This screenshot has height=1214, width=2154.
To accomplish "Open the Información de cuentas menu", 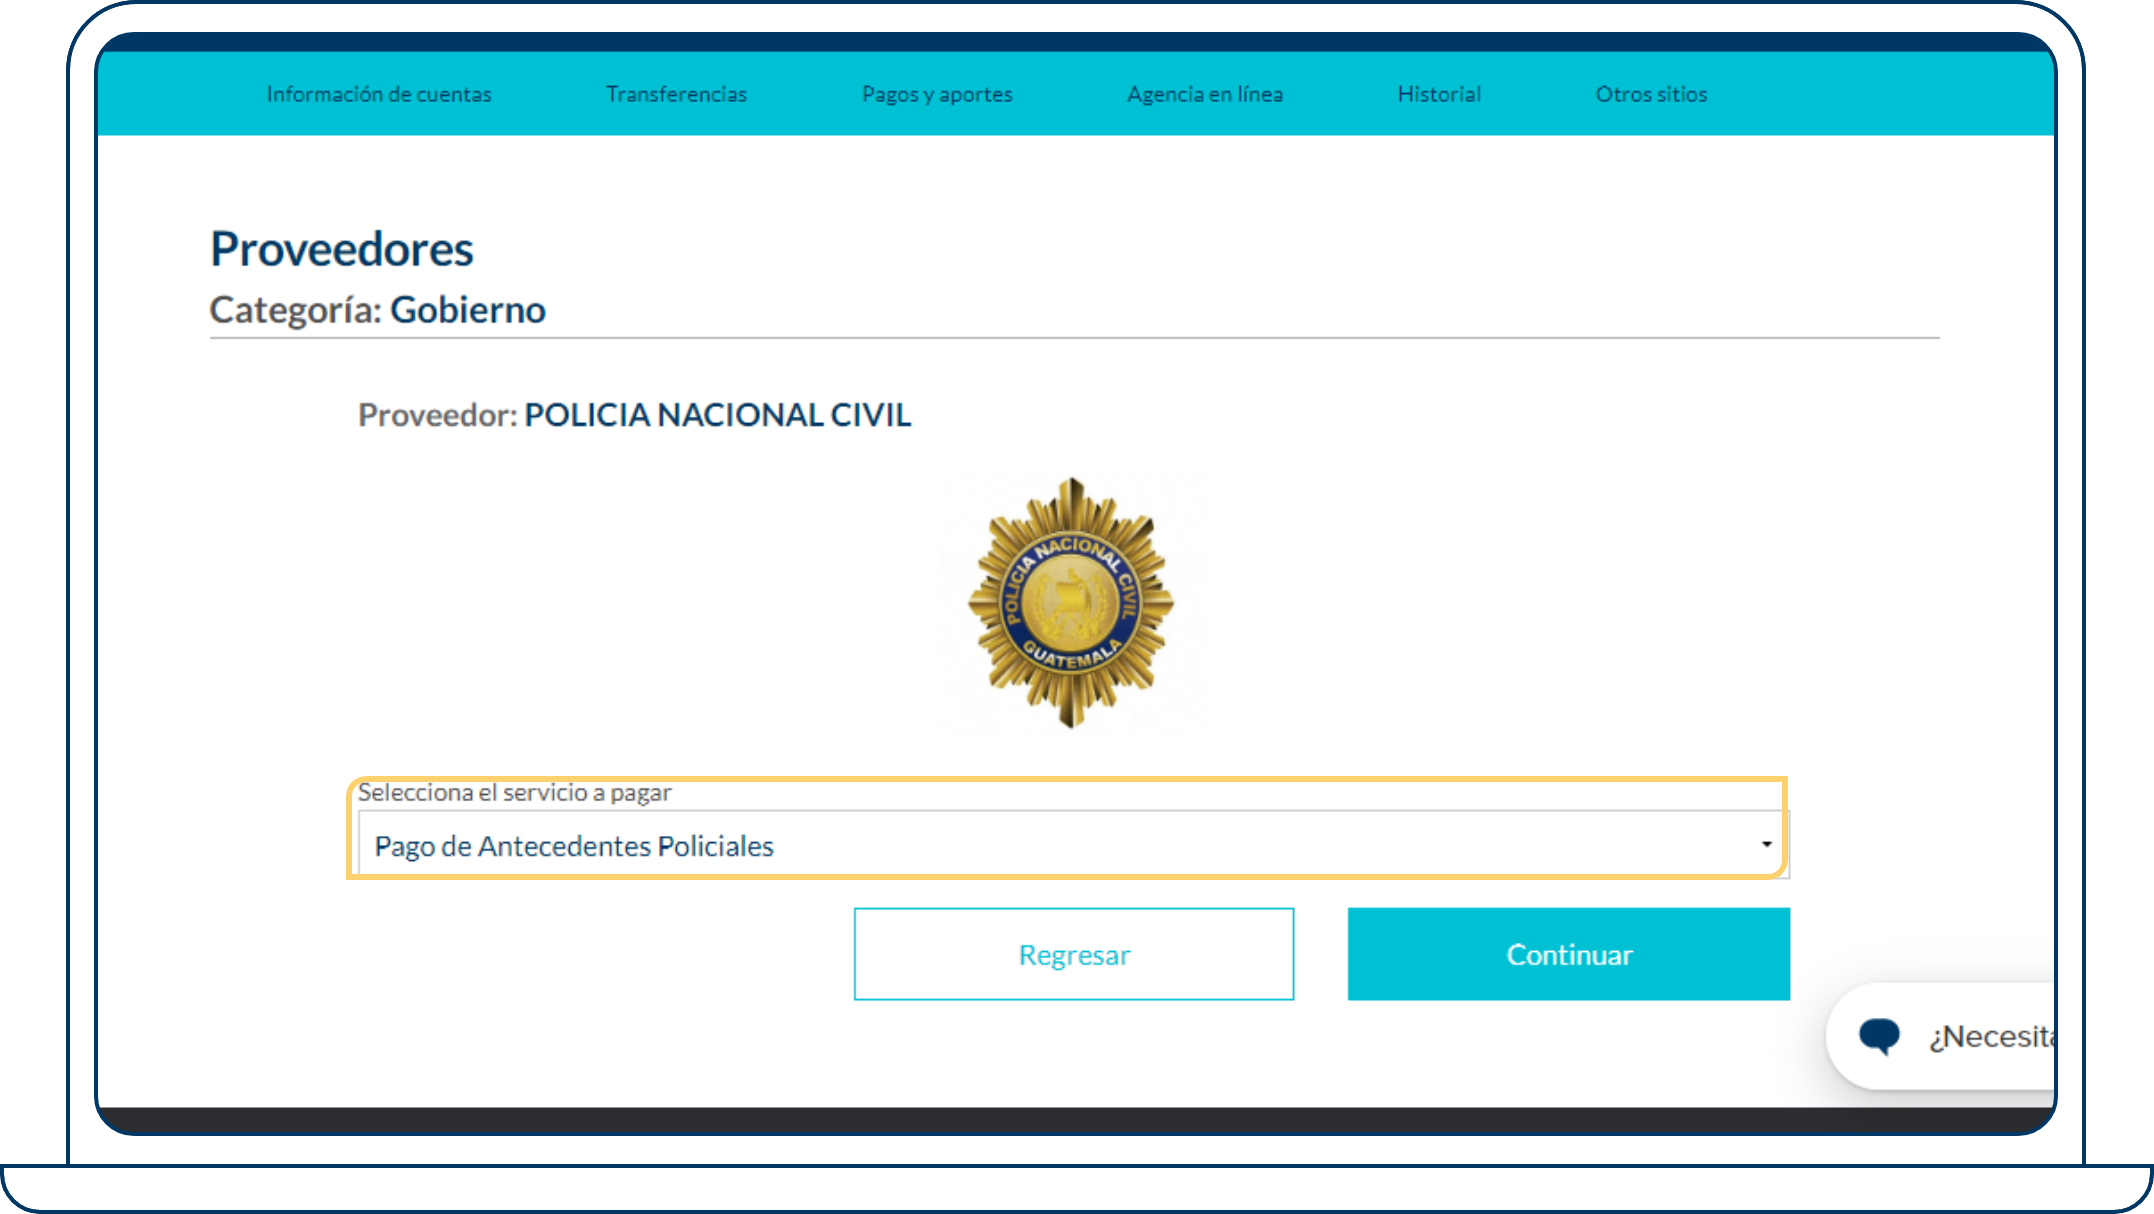I will point(379,94).
